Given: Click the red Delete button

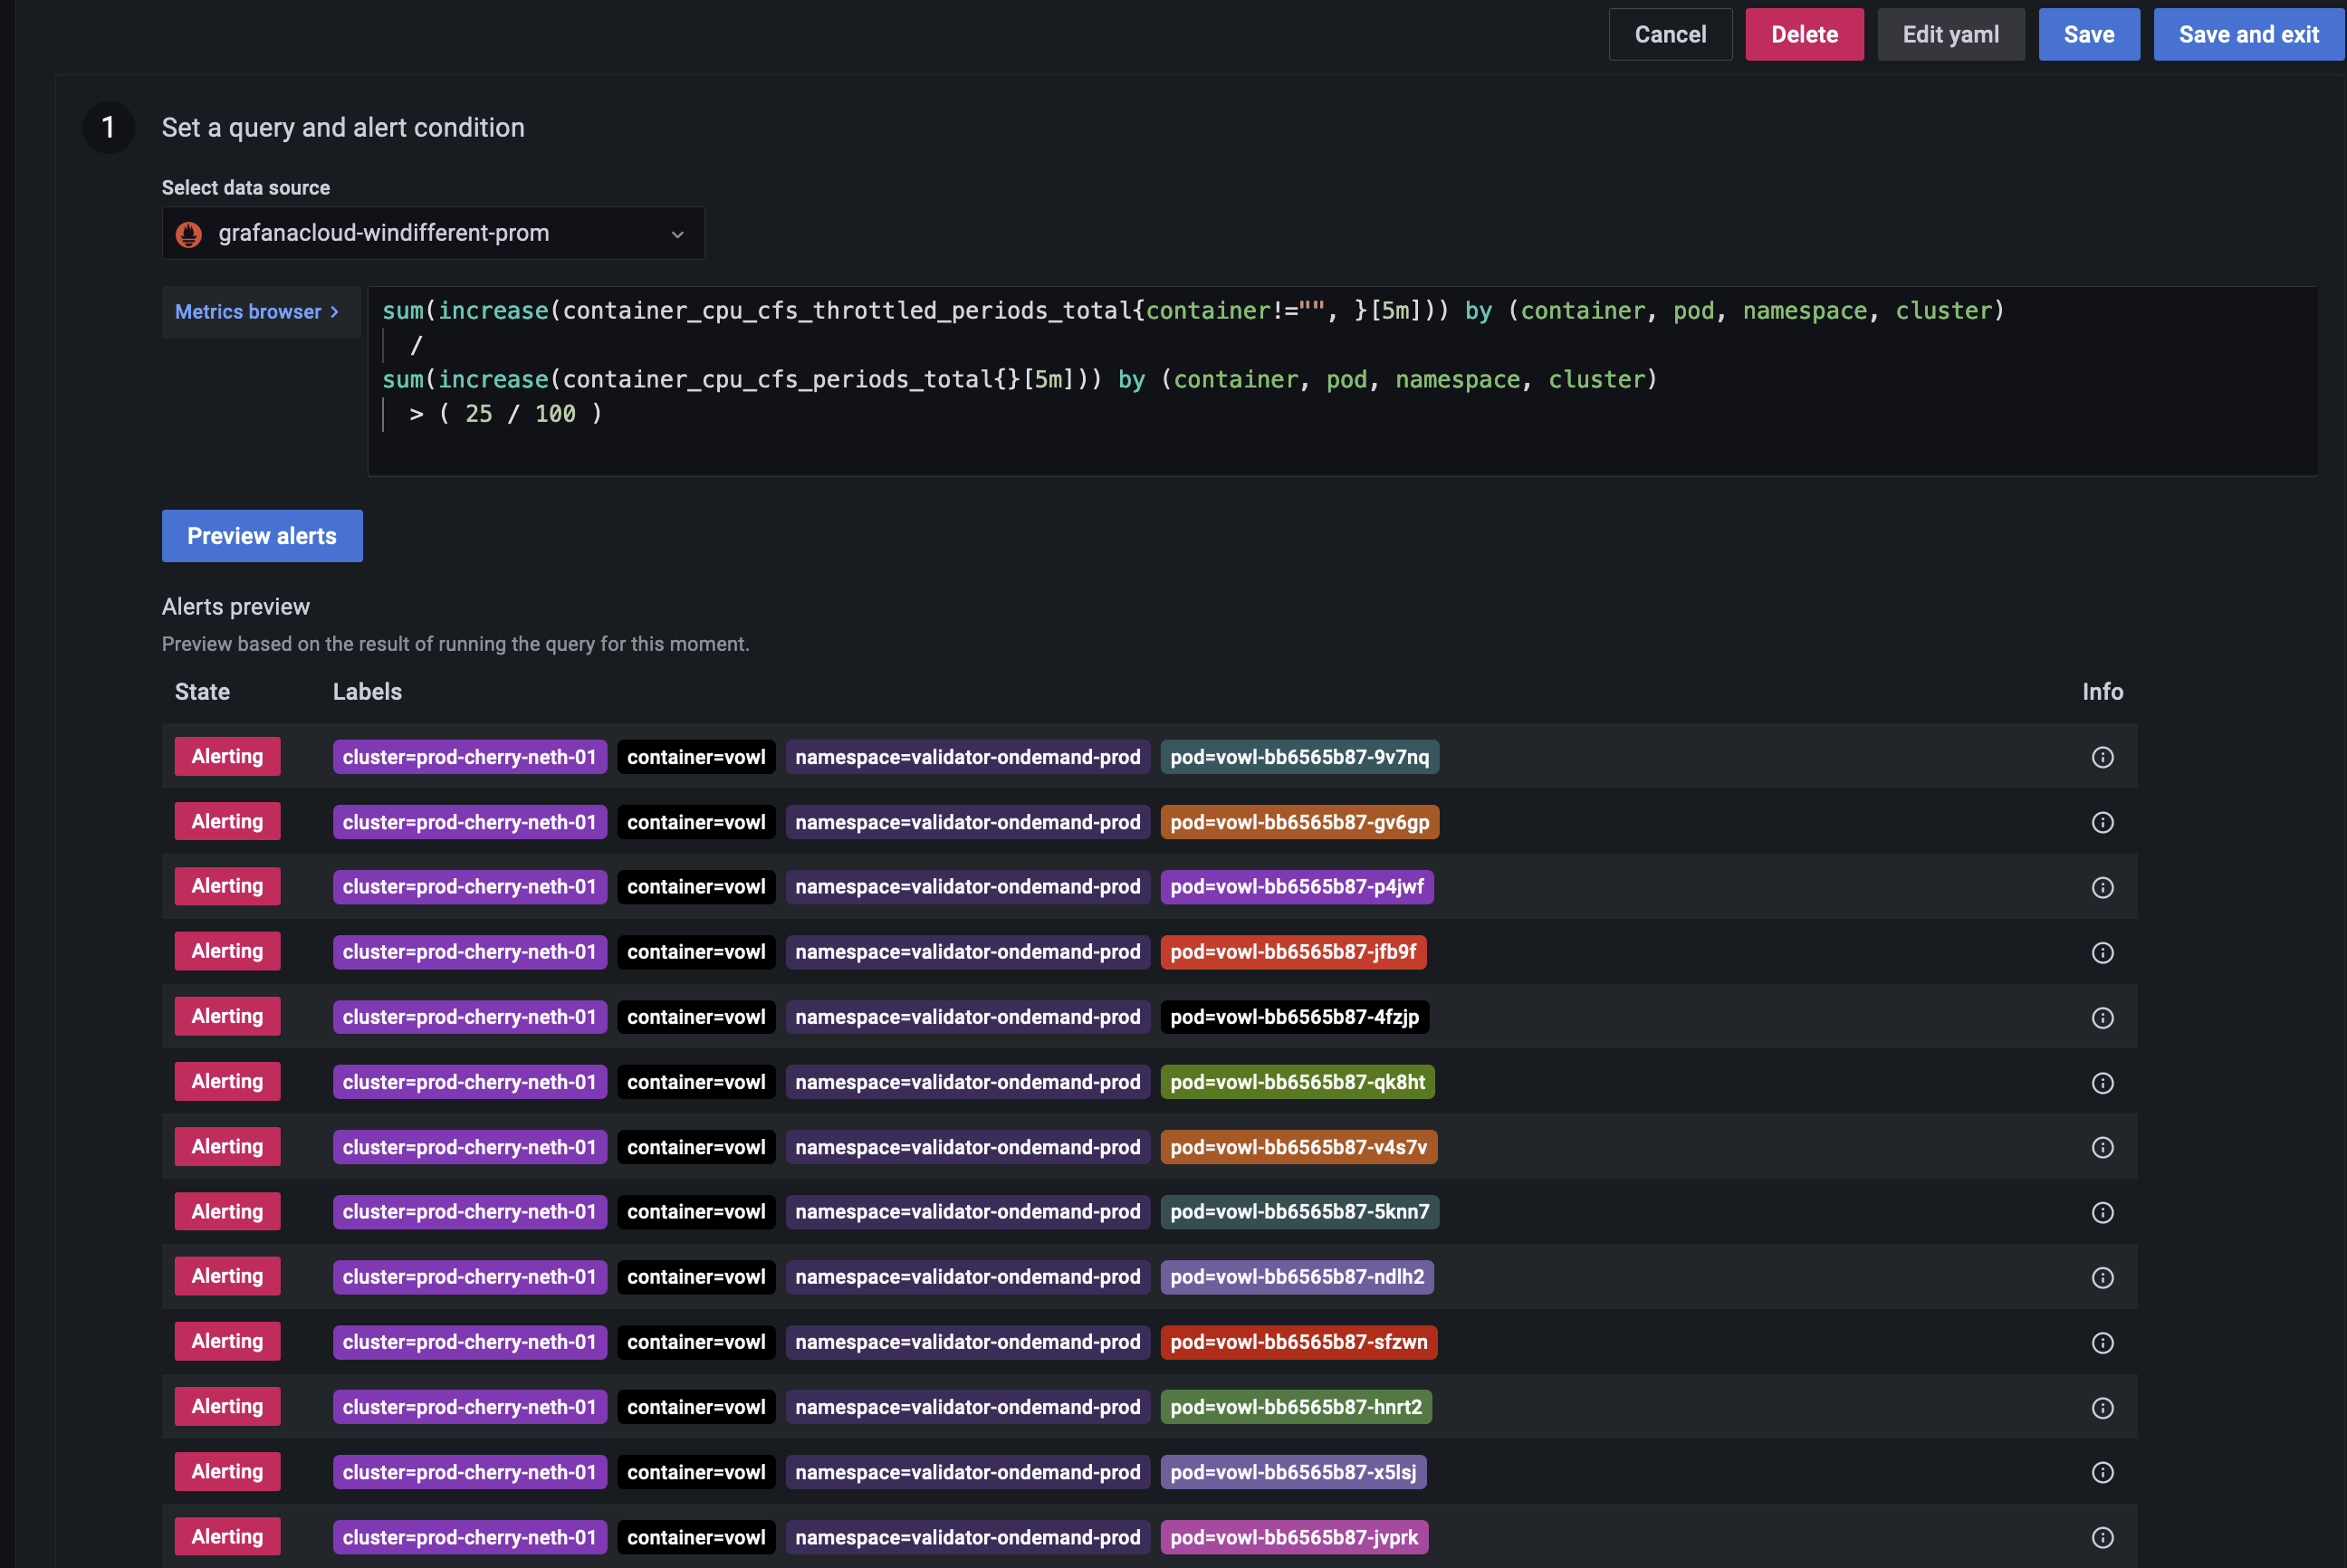Looking at the screenshot, I should (1804, 34).
